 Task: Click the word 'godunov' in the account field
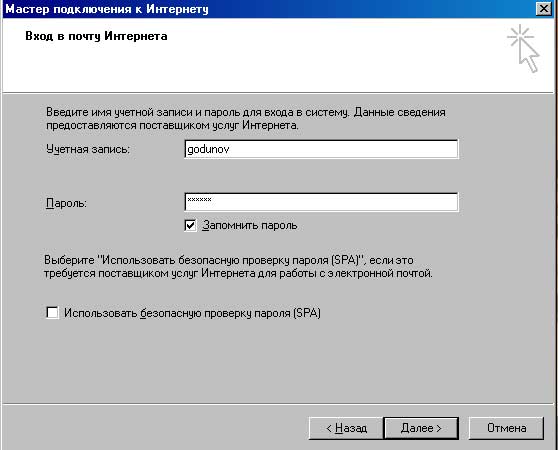point(208,149)
